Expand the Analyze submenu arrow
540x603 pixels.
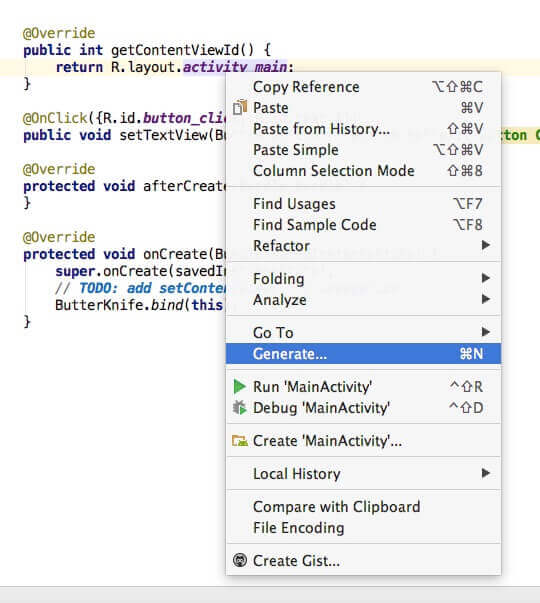[x=486, y=299]
